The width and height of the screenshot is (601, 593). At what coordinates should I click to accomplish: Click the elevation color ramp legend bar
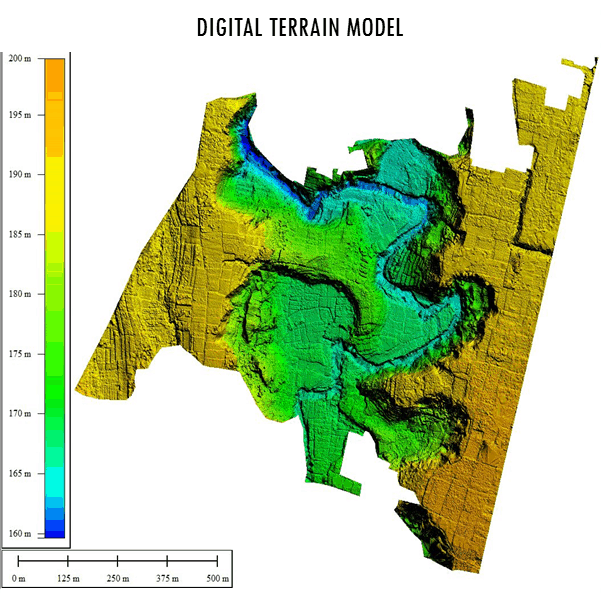click(x=55, y=298)
